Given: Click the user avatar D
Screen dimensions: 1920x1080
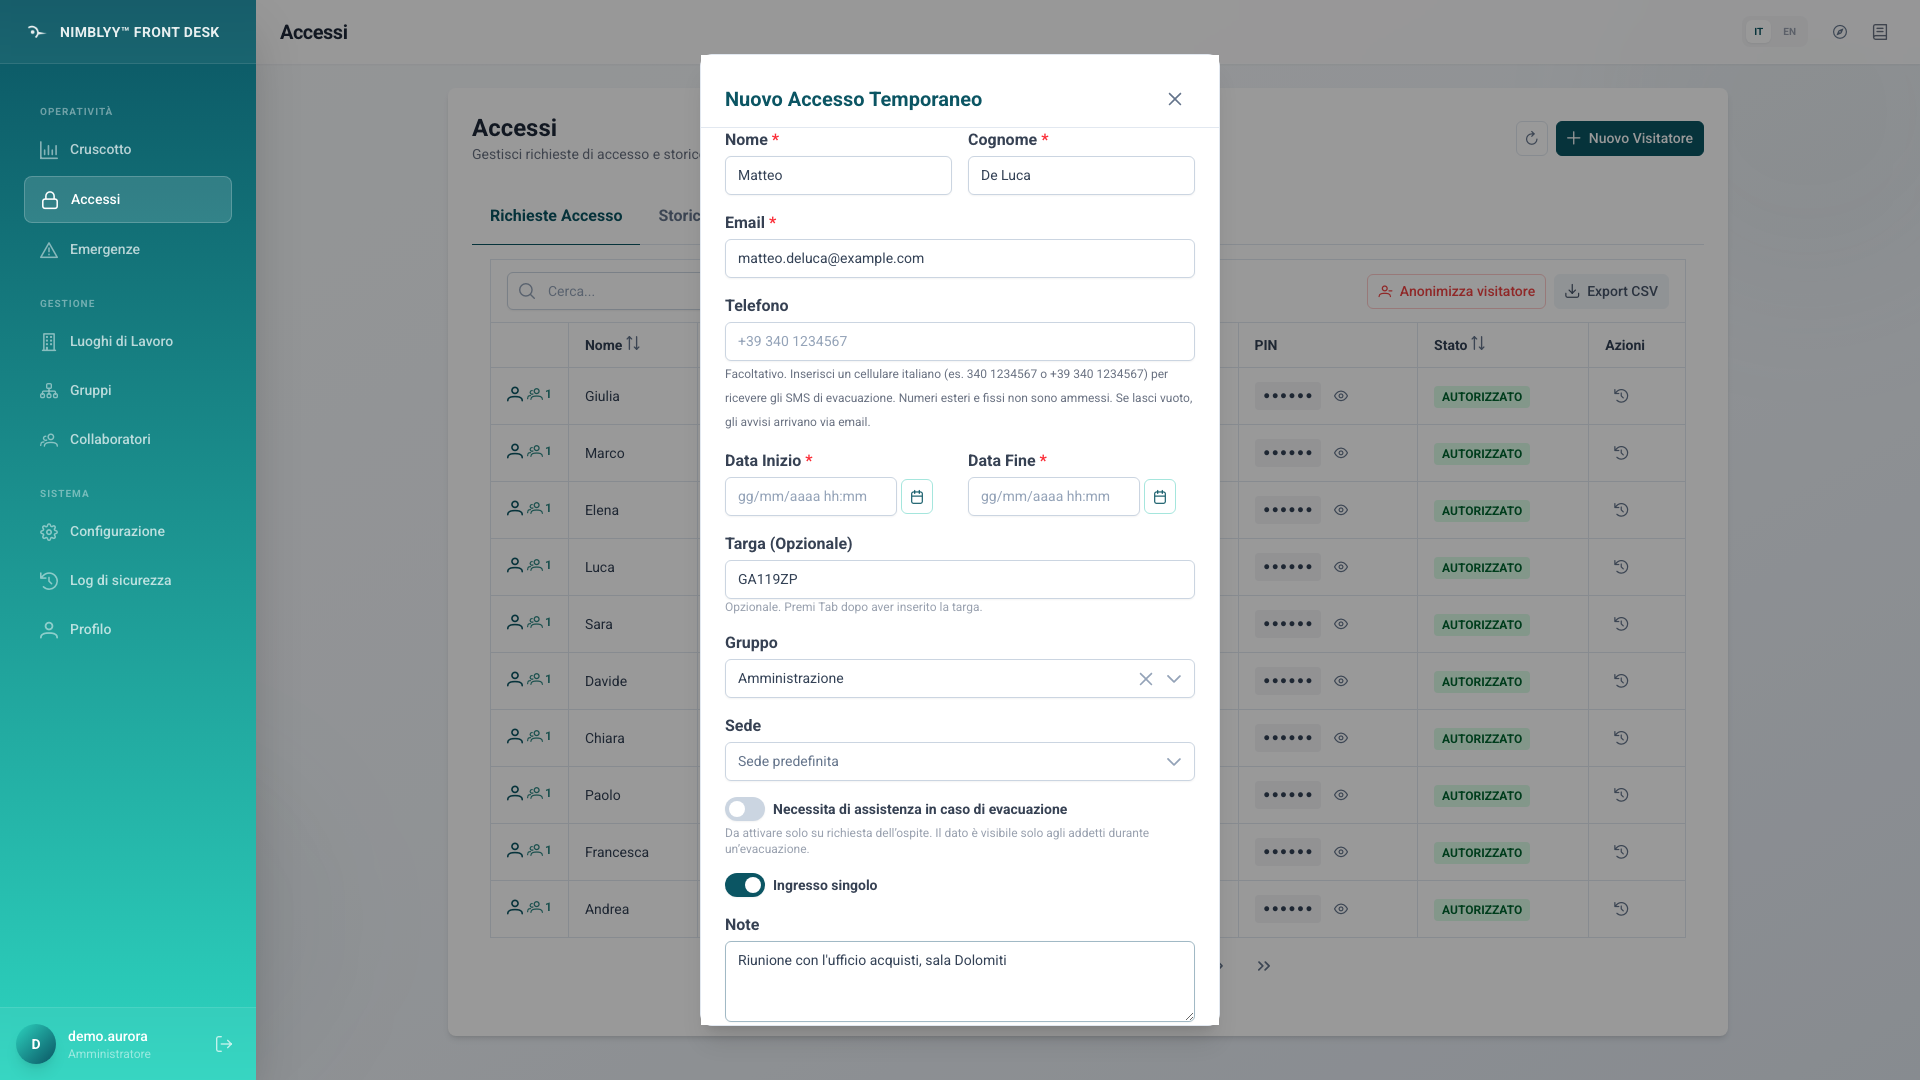Looking at the screenshot, I should click(x=36, y=1044).
